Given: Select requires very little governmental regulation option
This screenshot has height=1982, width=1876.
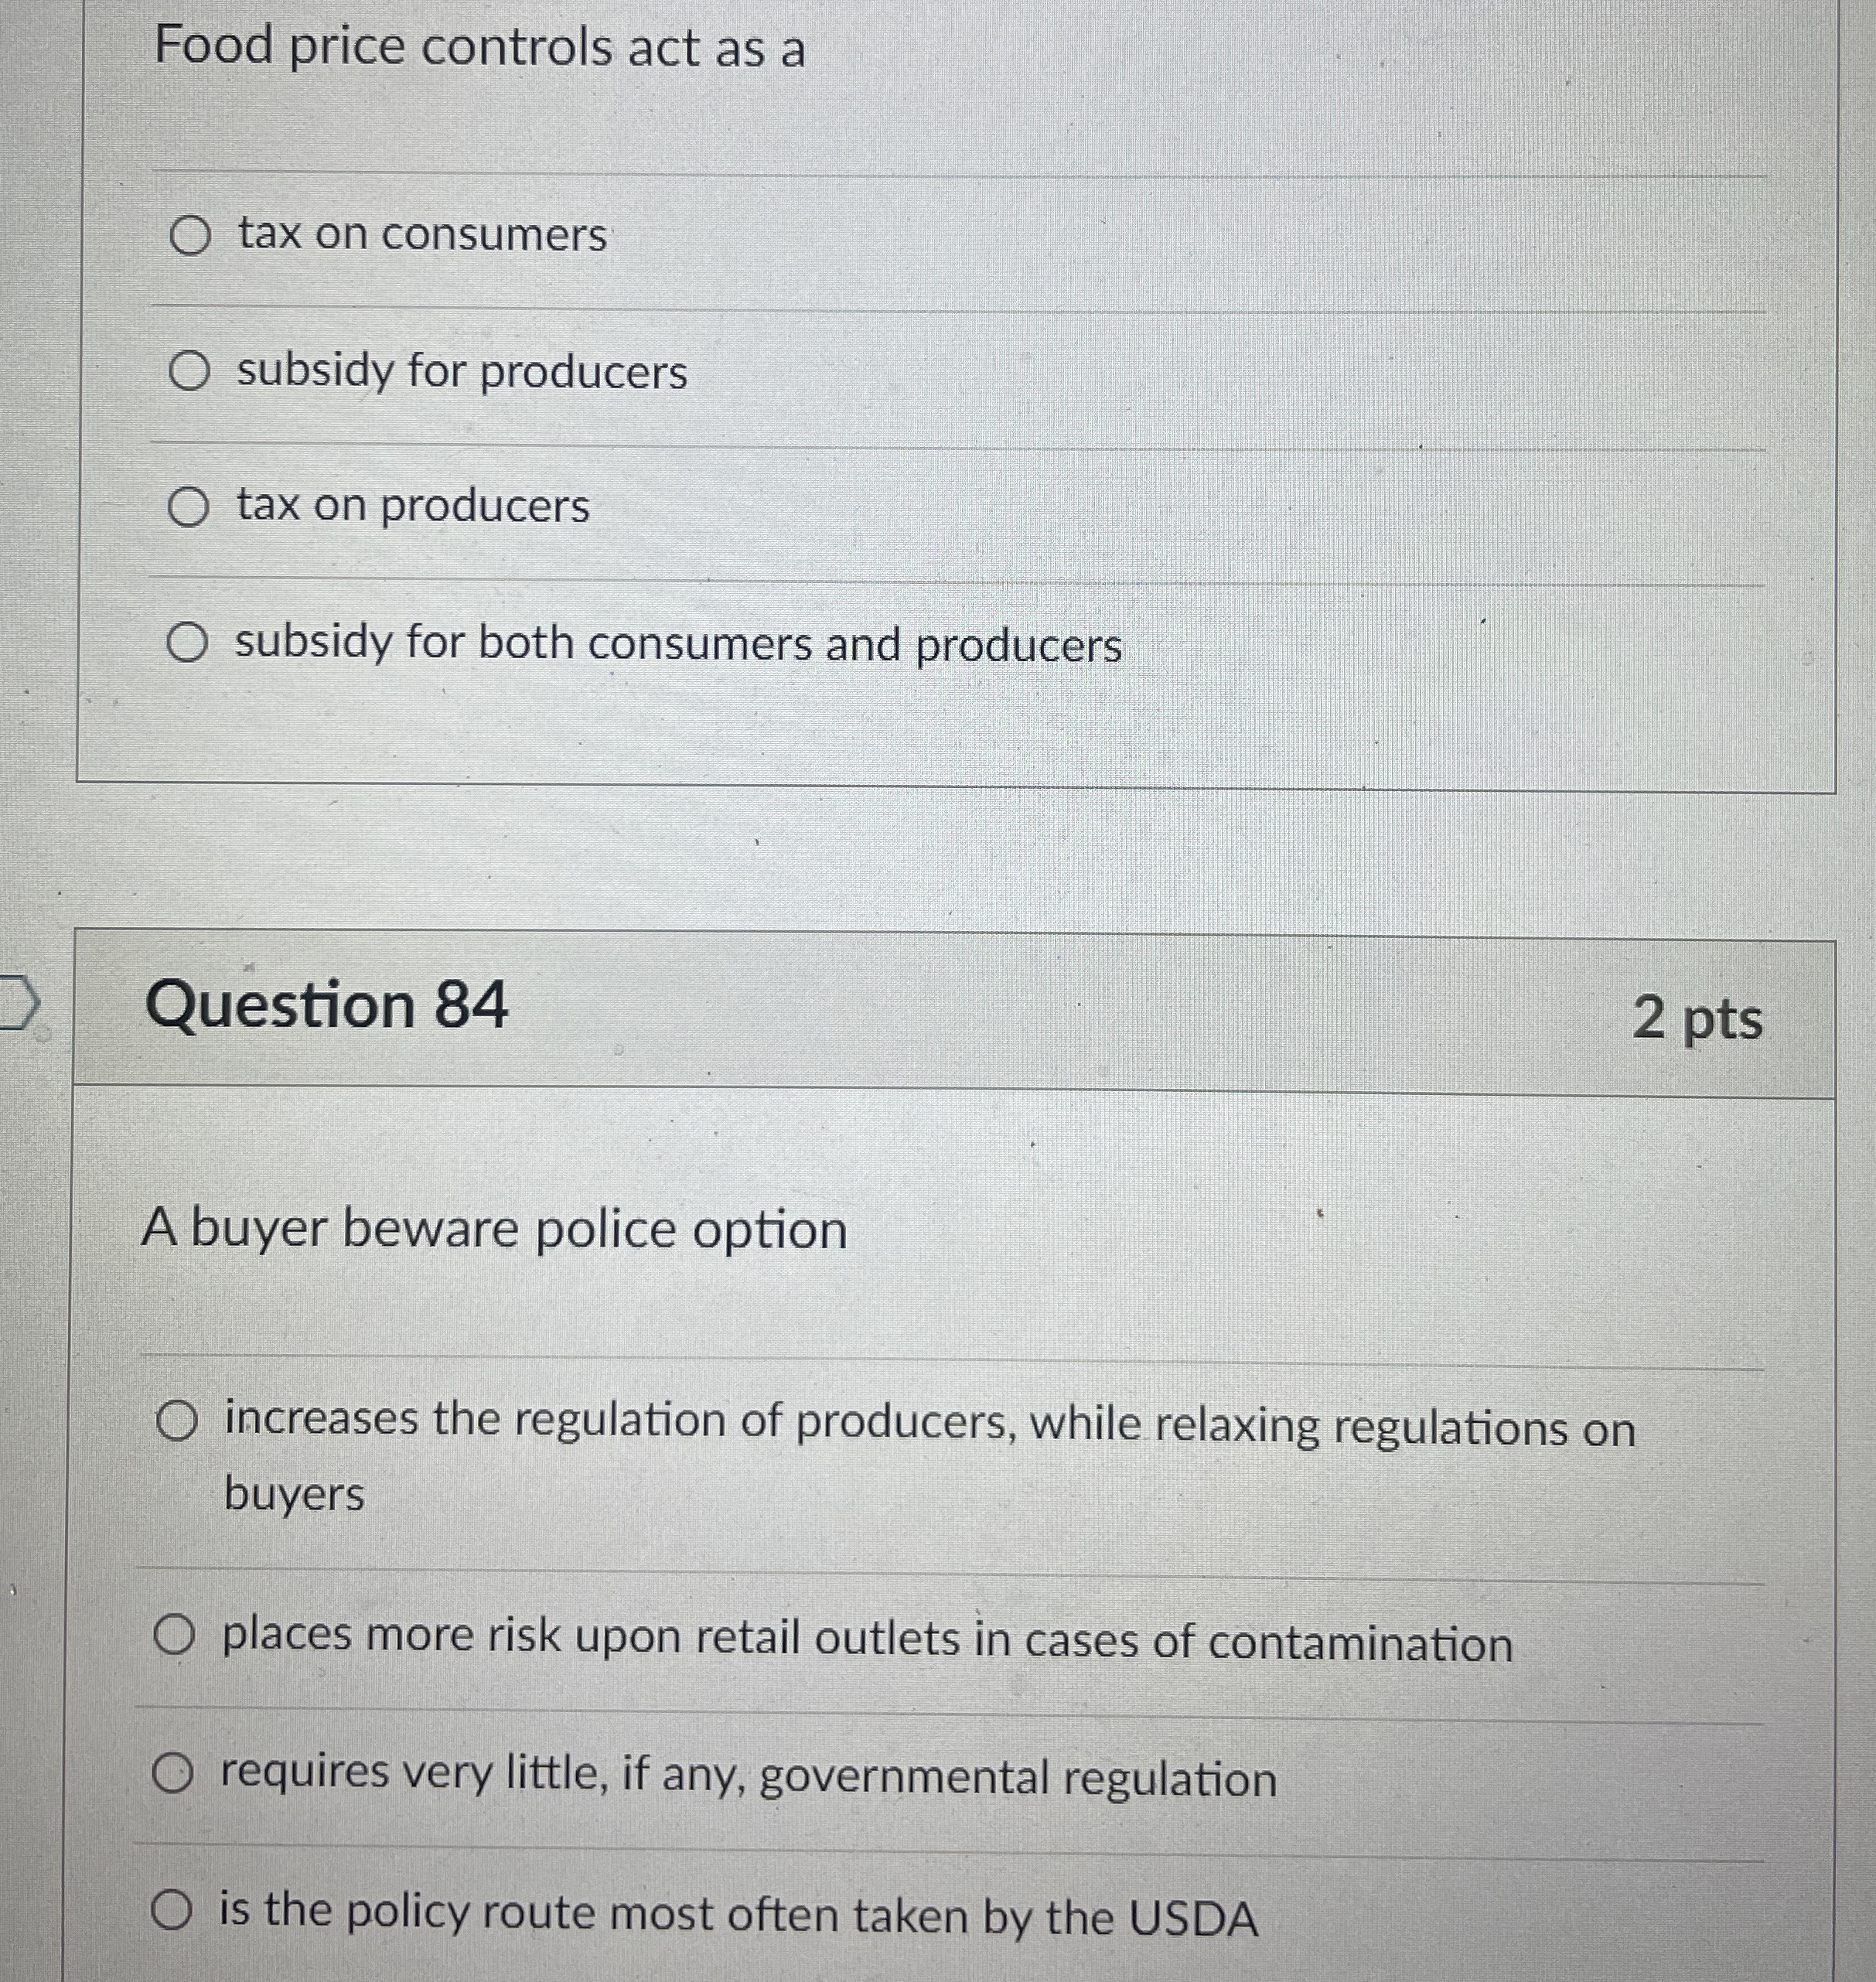Looking at the screenshot, I should pyautogui.click(x=172, y=1775).
